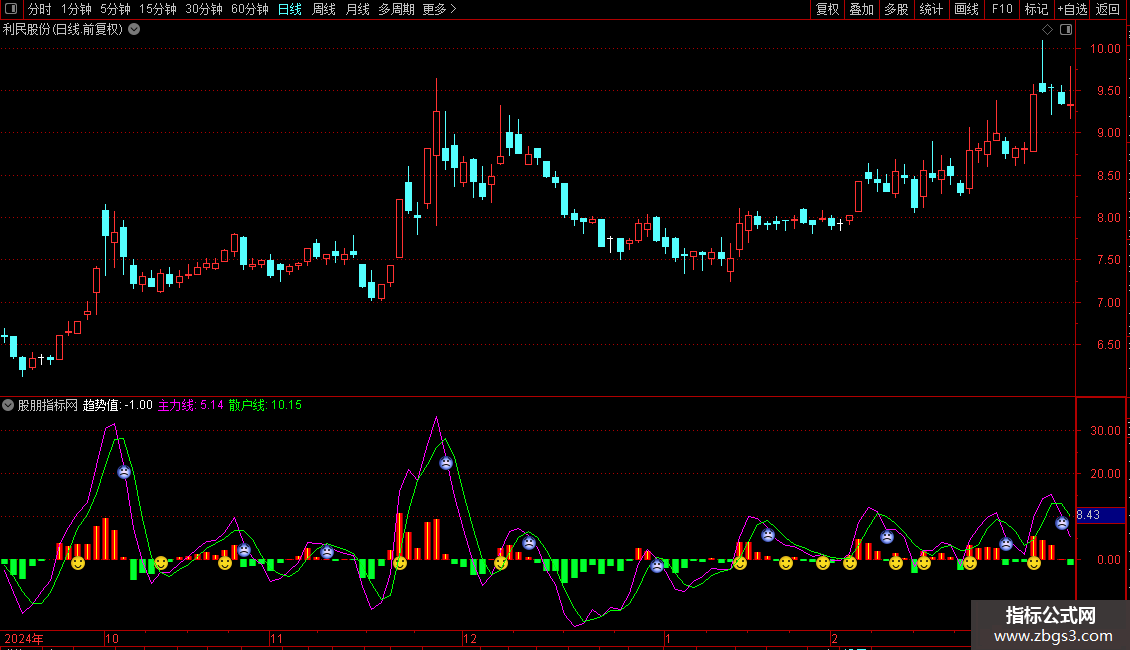The width and height of the screenshot is (1130, 650).
Task: Select the 1分钟 period
Action: click(x=76, y=9)
